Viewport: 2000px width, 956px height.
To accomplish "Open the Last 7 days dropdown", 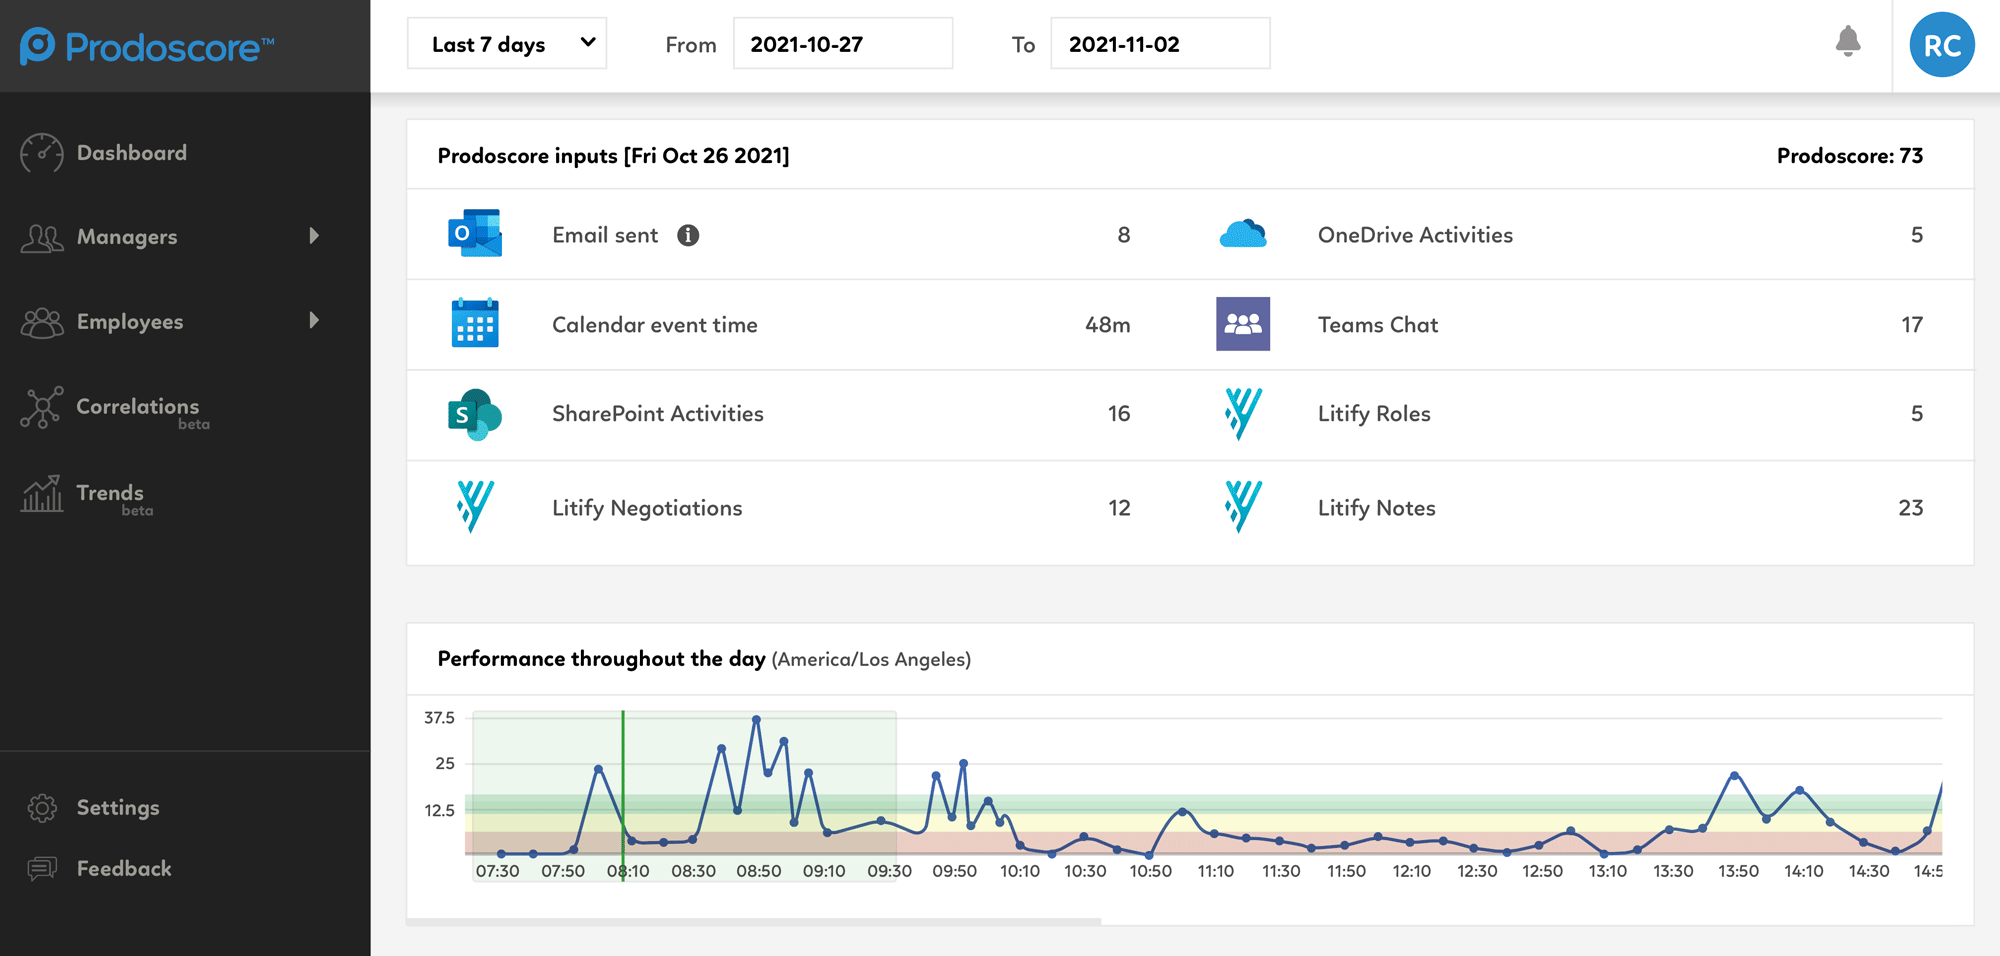I will 507,44.
